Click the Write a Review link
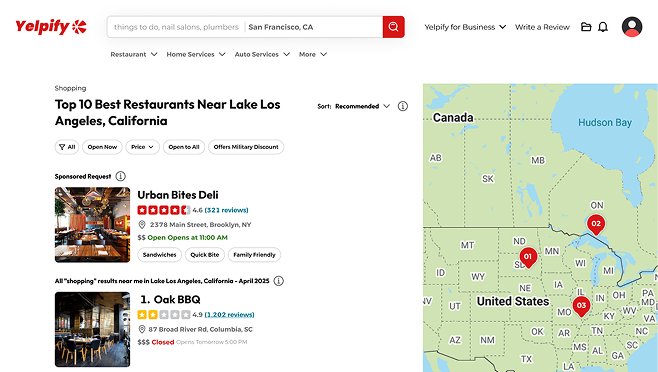658x372 pixels. tap(542, 27)
